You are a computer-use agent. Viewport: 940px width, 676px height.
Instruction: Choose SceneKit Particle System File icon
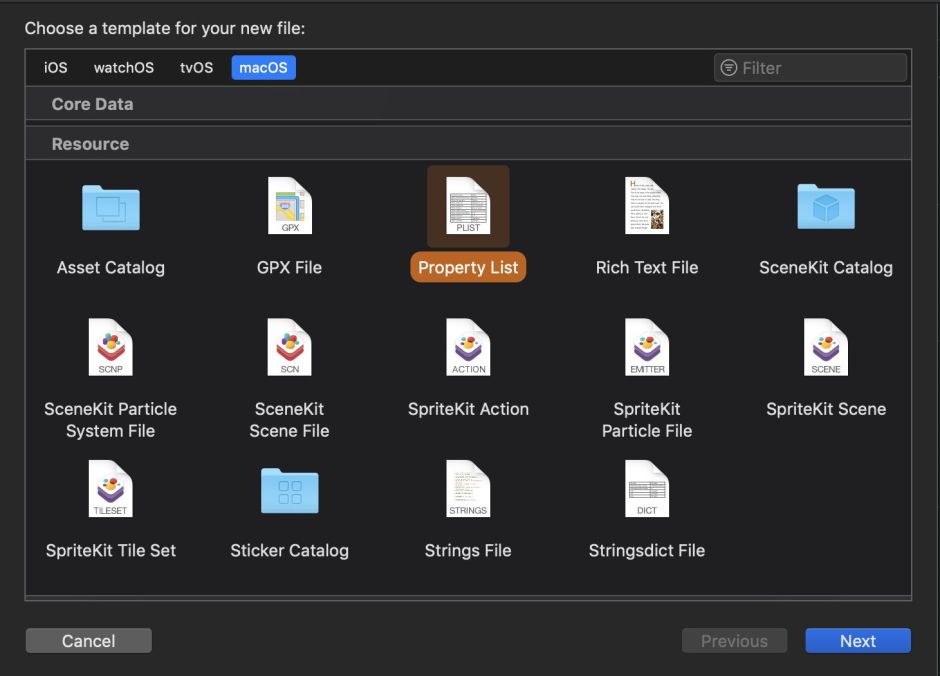pyautogui.click(x=111, y=347)
